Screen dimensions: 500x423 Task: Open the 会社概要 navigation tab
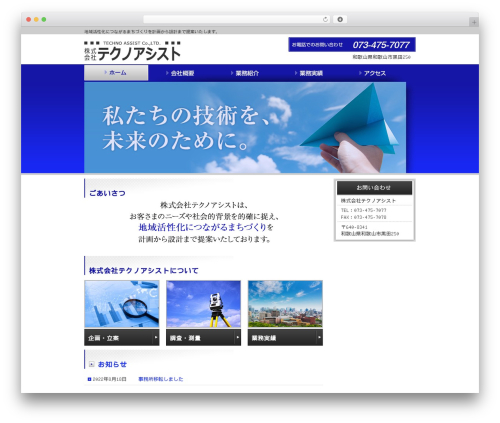180,73
